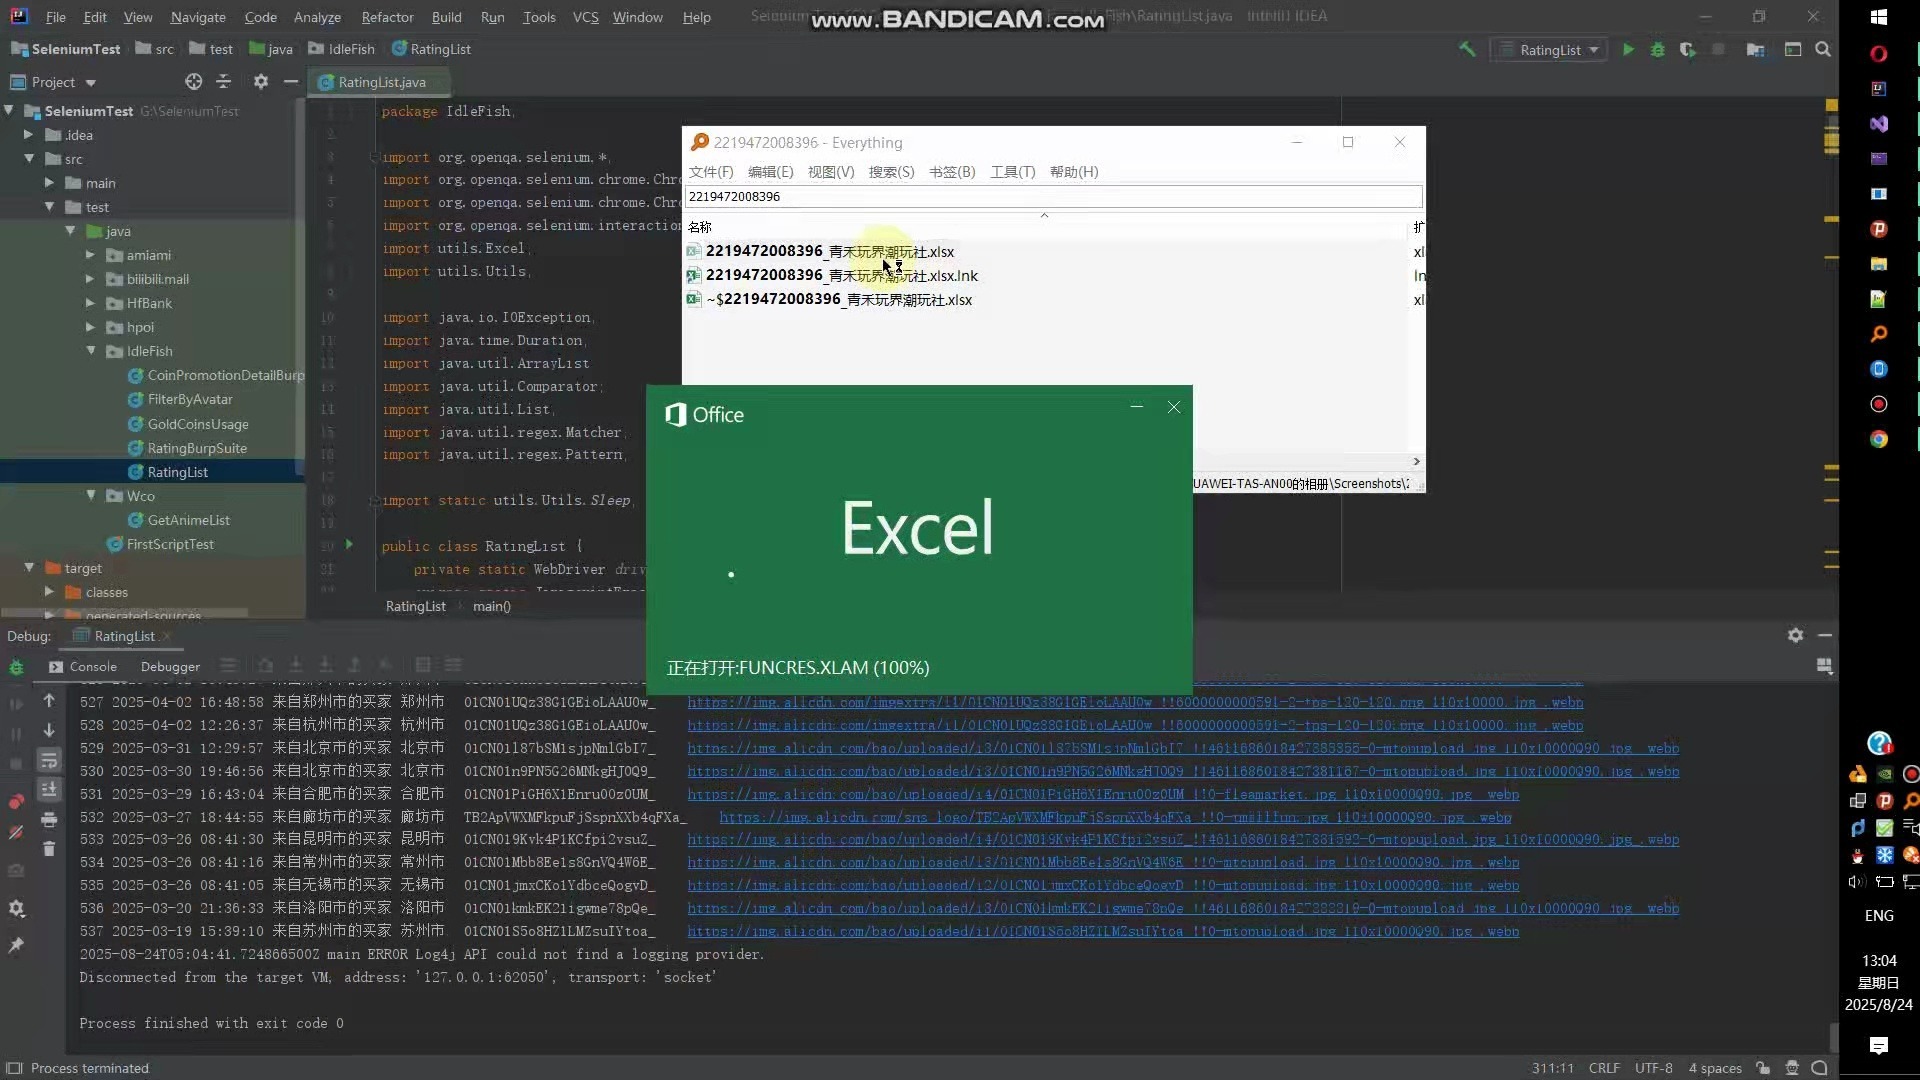Click the console down arrow icon
1920x1080 pixels.
coord(48,730)
